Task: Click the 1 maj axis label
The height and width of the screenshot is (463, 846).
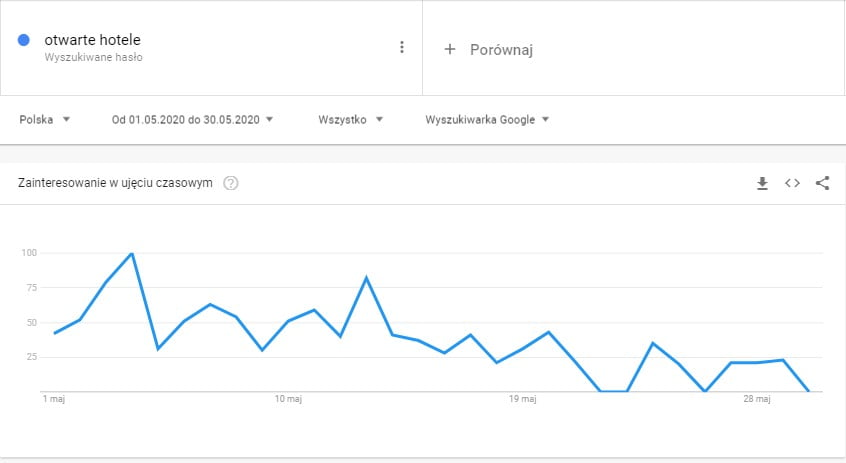Action: pyautogui.click(x=54, y=399)
